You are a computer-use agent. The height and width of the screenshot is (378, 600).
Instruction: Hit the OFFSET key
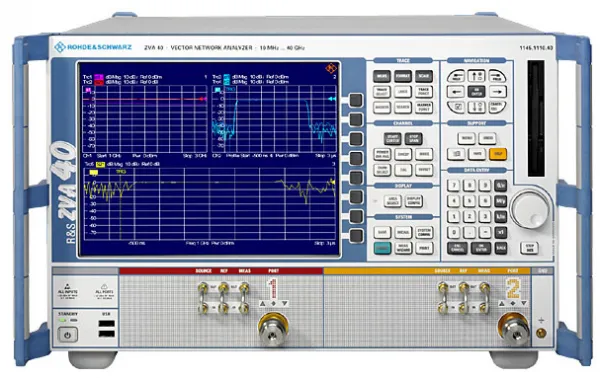[424, 169]
